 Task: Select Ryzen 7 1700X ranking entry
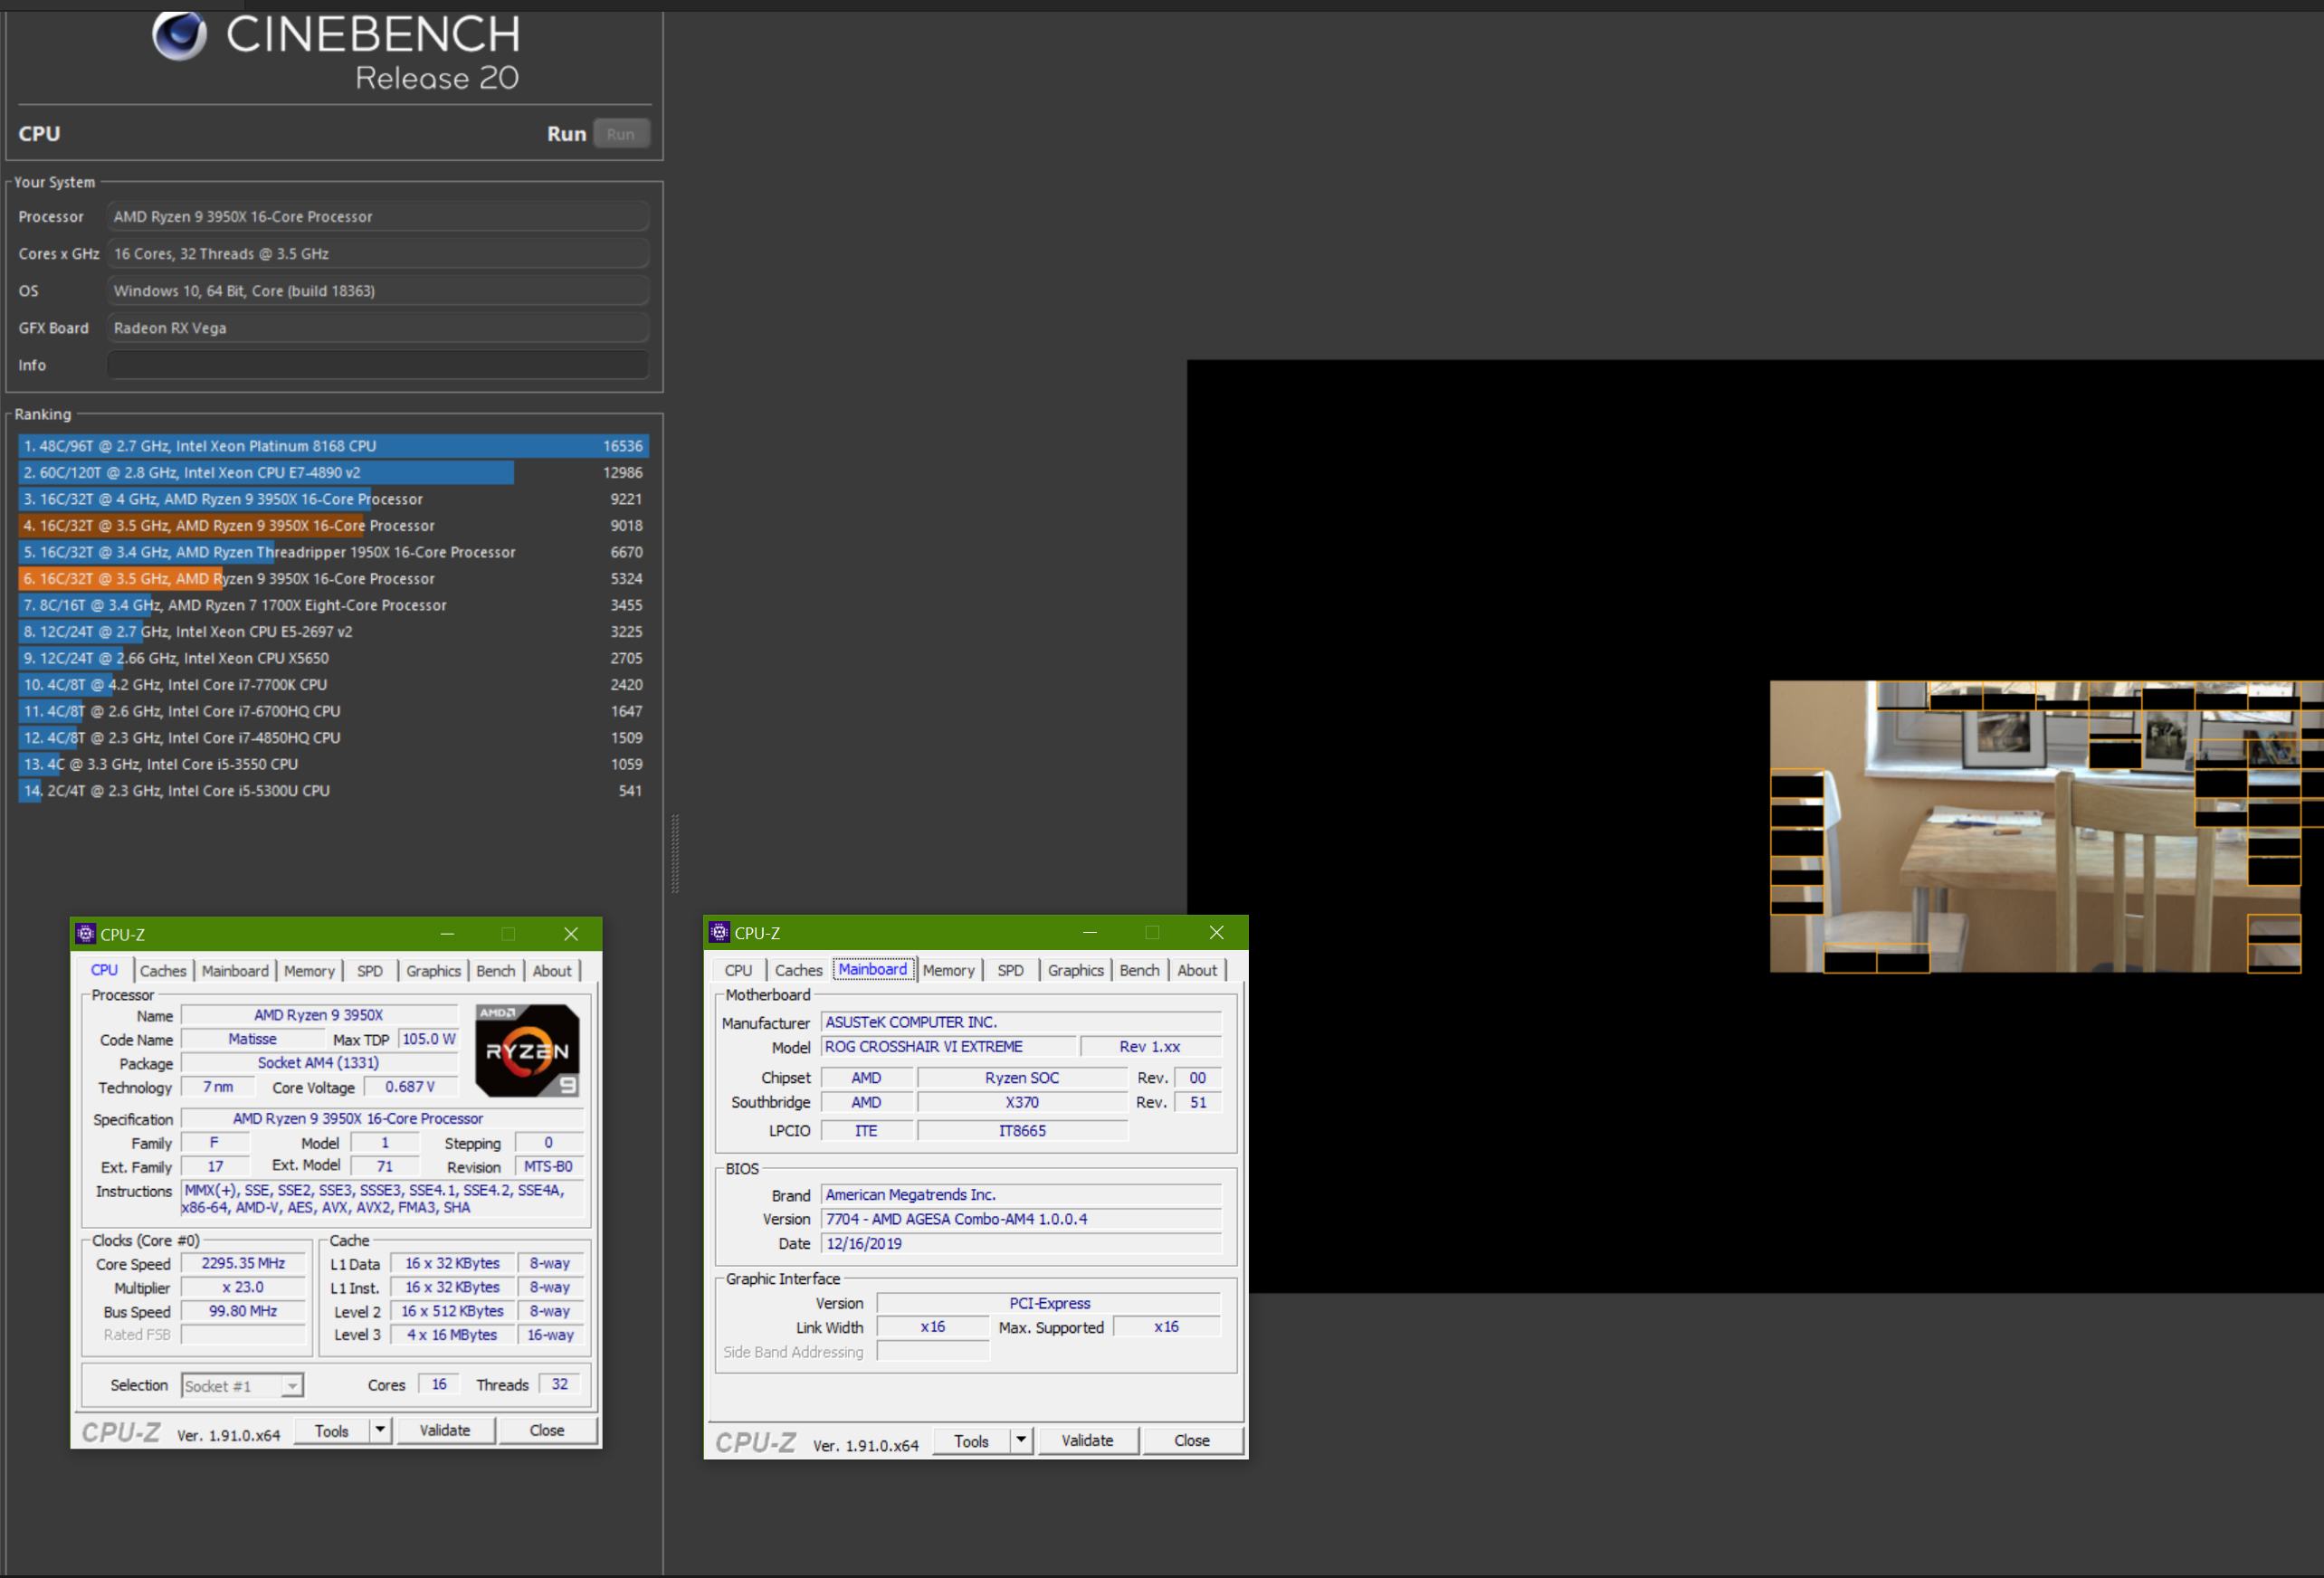[x=333, y=605]
